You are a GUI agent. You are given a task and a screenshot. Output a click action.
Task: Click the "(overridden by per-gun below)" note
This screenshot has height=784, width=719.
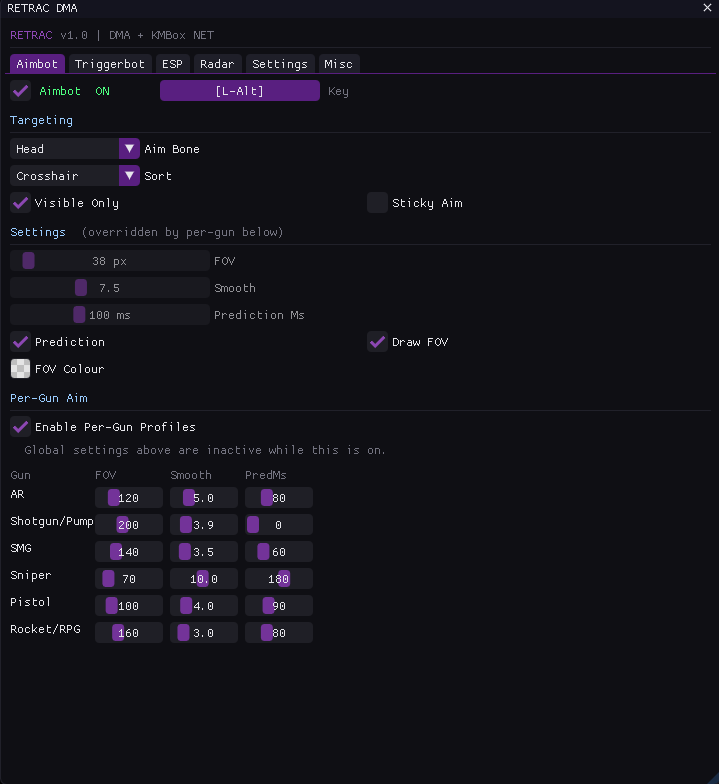182,232
